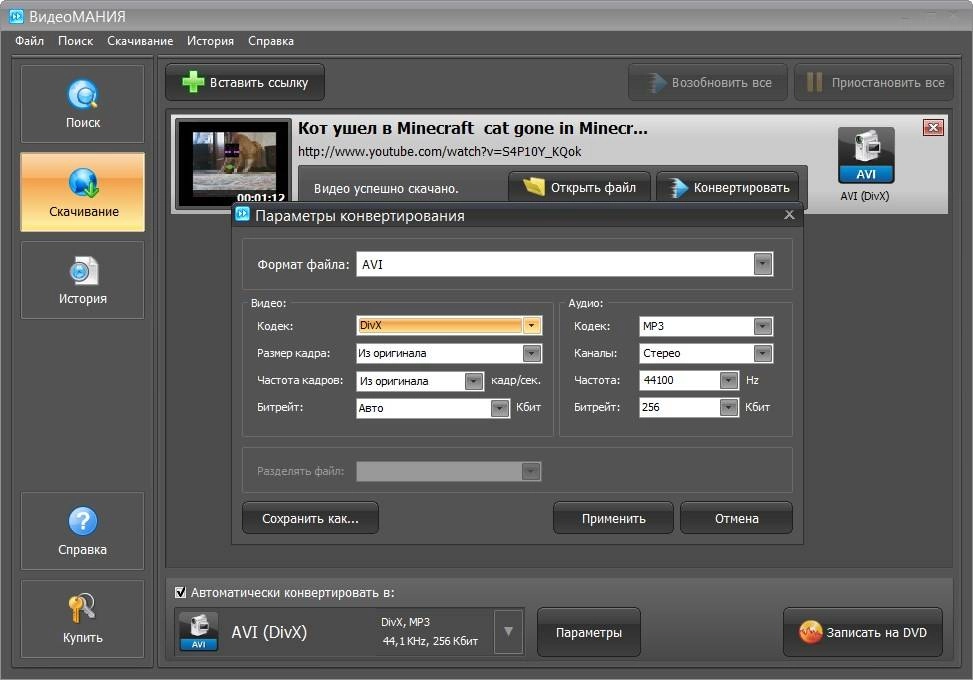Open the Поиск sidebar panel
Screen dimensions: 973x680
coord(83,104)
